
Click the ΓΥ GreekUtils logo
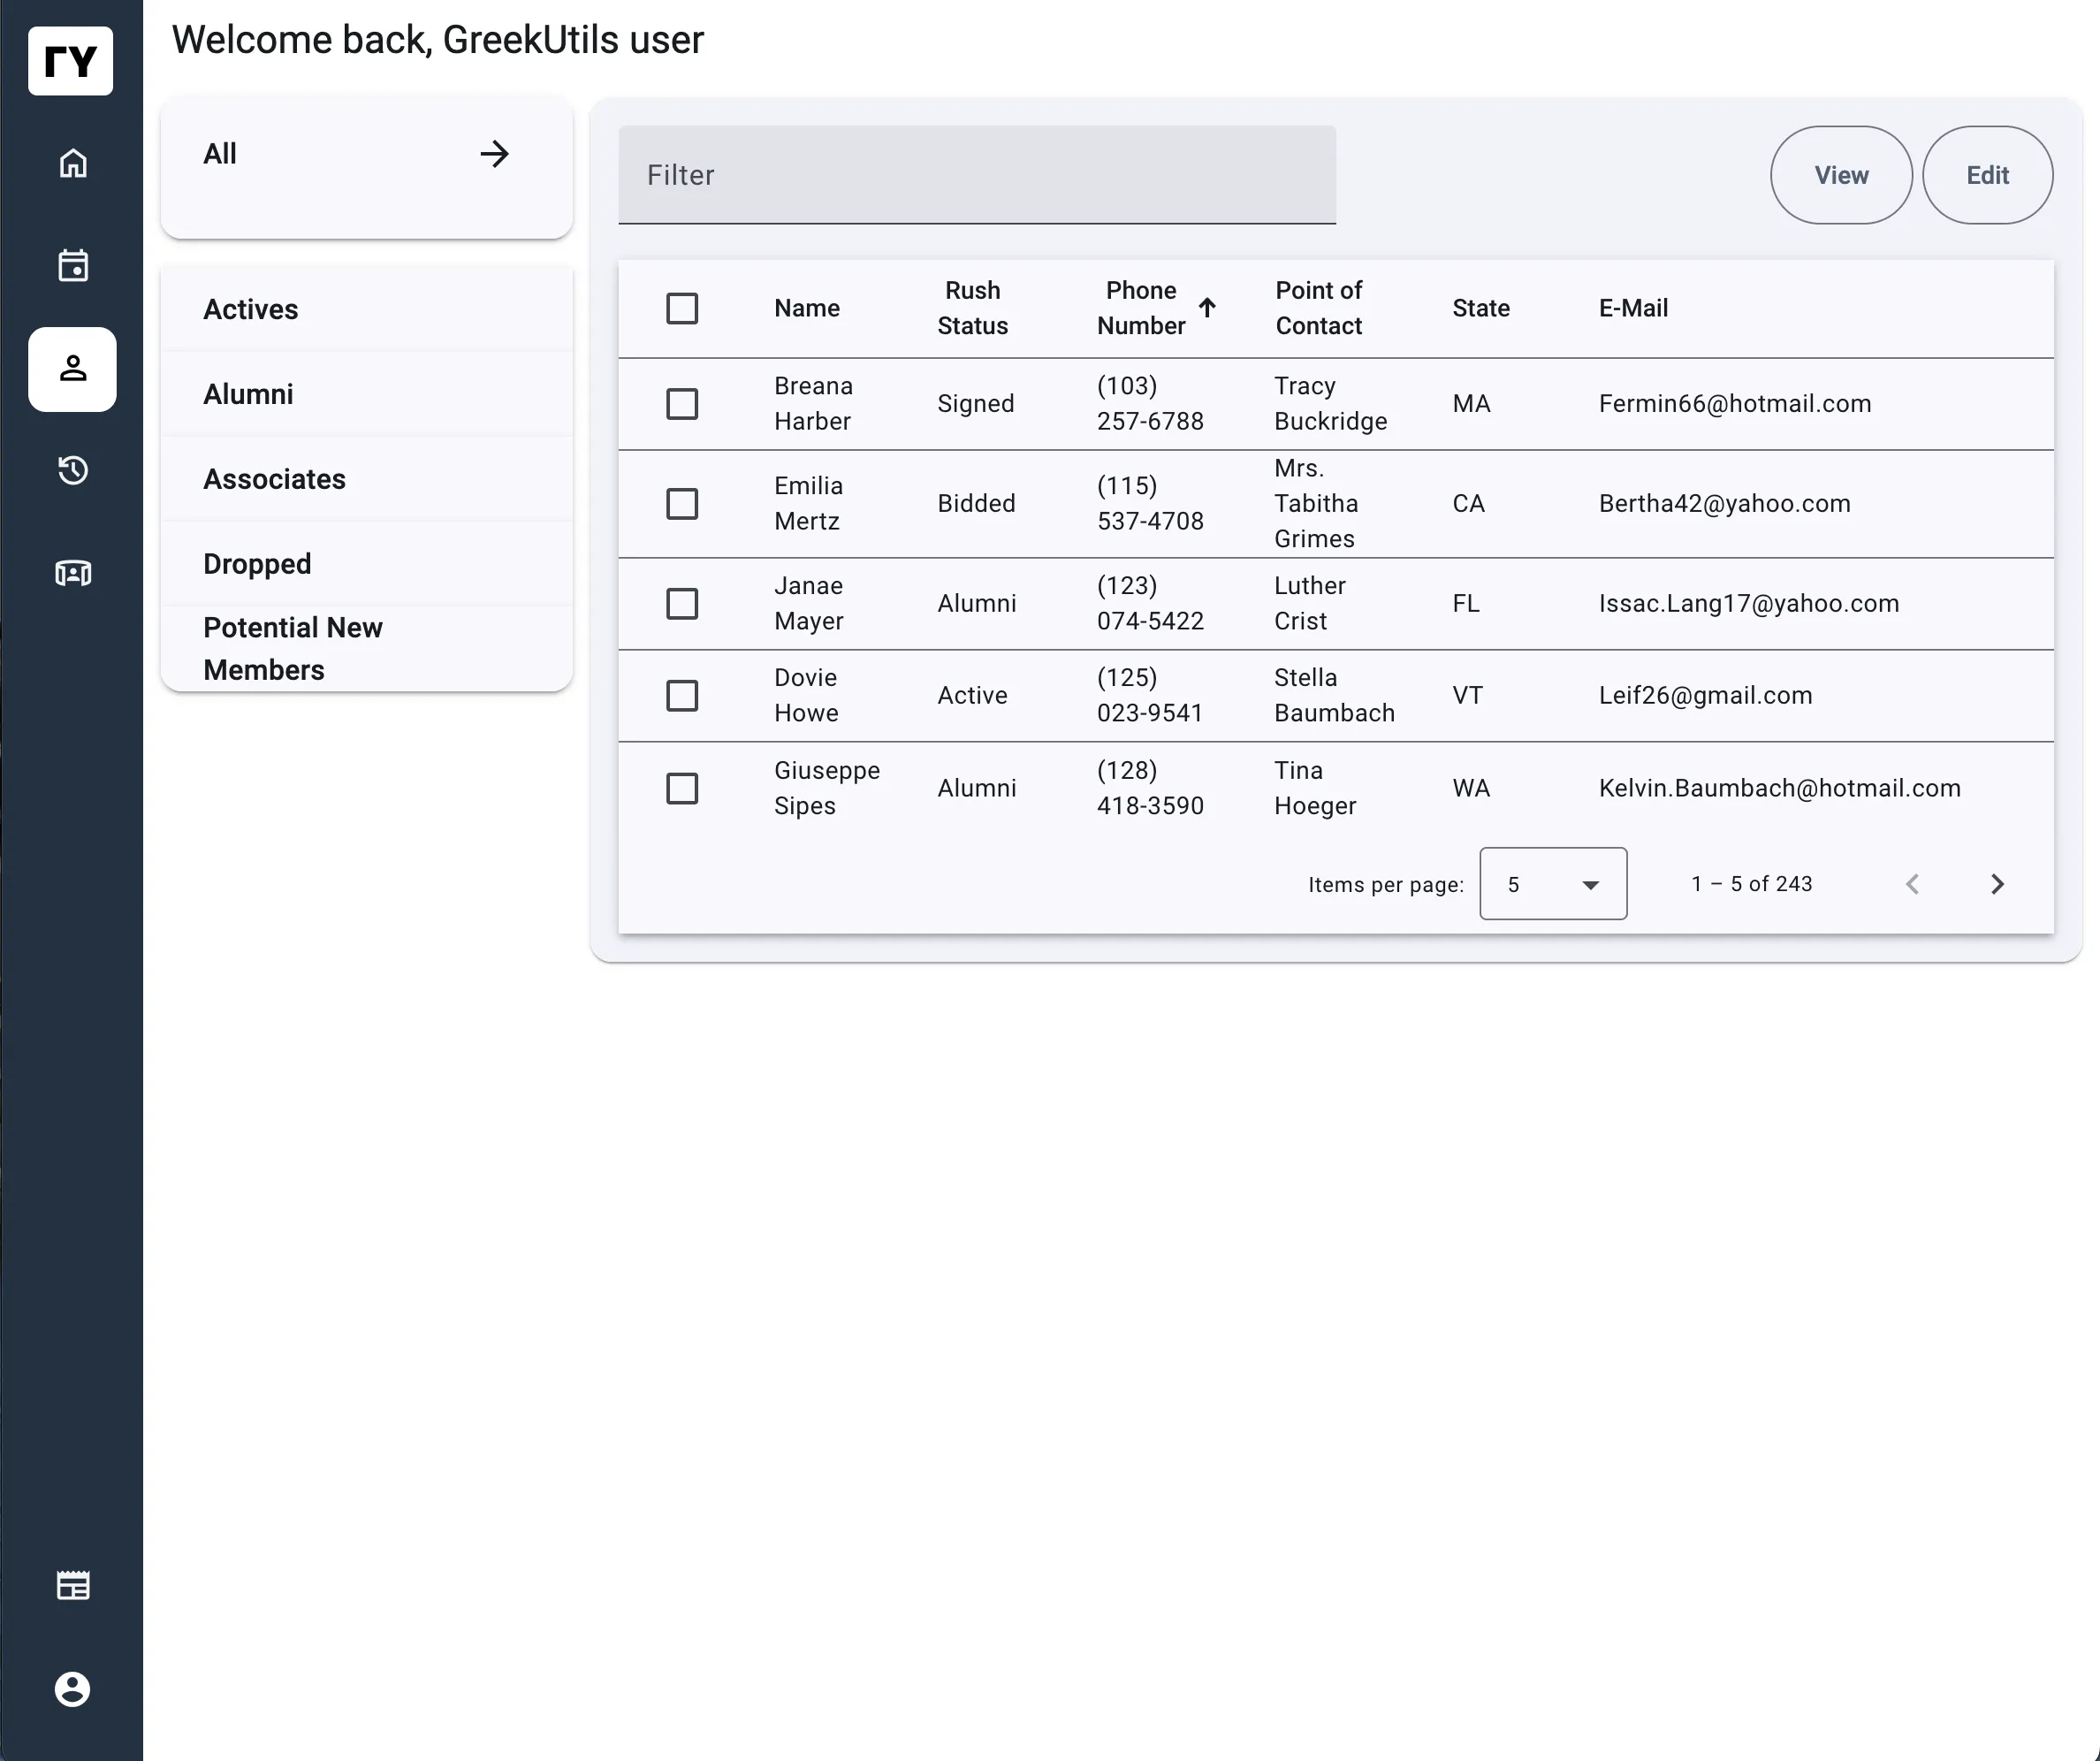coord(71,61)
